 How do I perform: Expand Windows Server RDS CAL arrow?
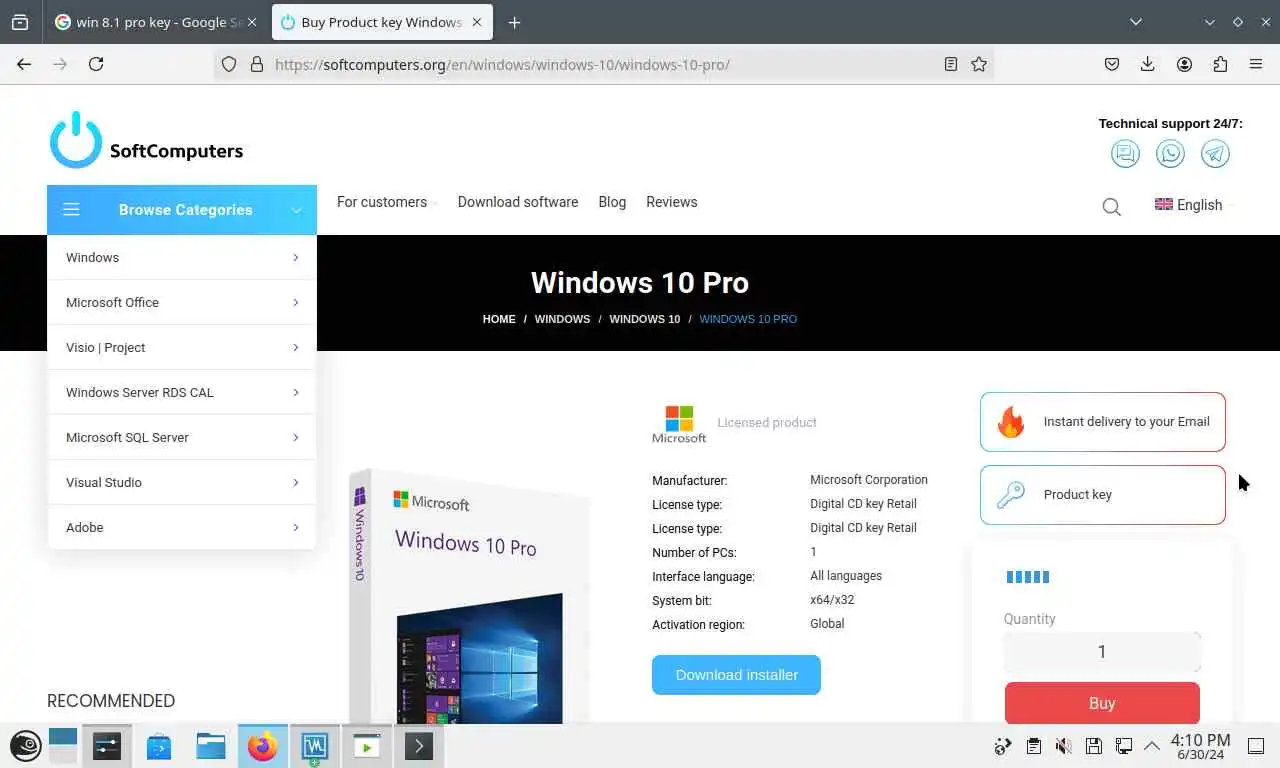(296, 392)
